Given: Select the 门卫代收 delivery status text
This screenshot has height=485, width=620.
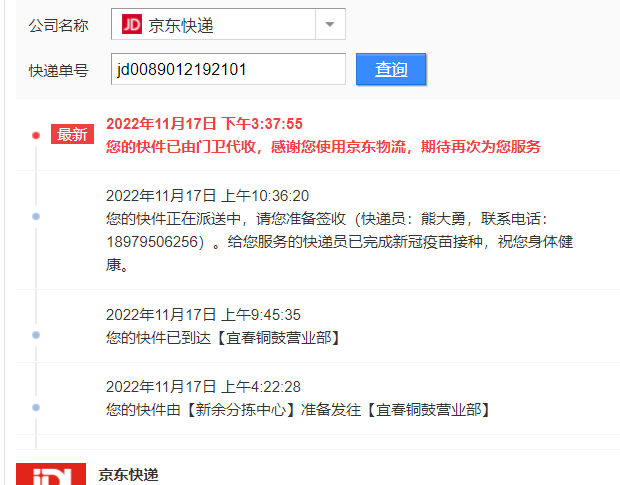Looking at the screenshot, I should click(x=323, y=147).
